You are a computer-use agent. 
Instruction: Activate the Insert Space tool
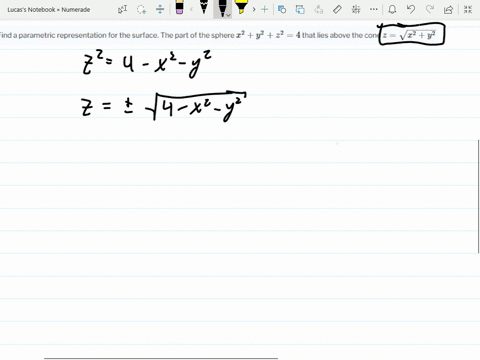tap(160, 9)
